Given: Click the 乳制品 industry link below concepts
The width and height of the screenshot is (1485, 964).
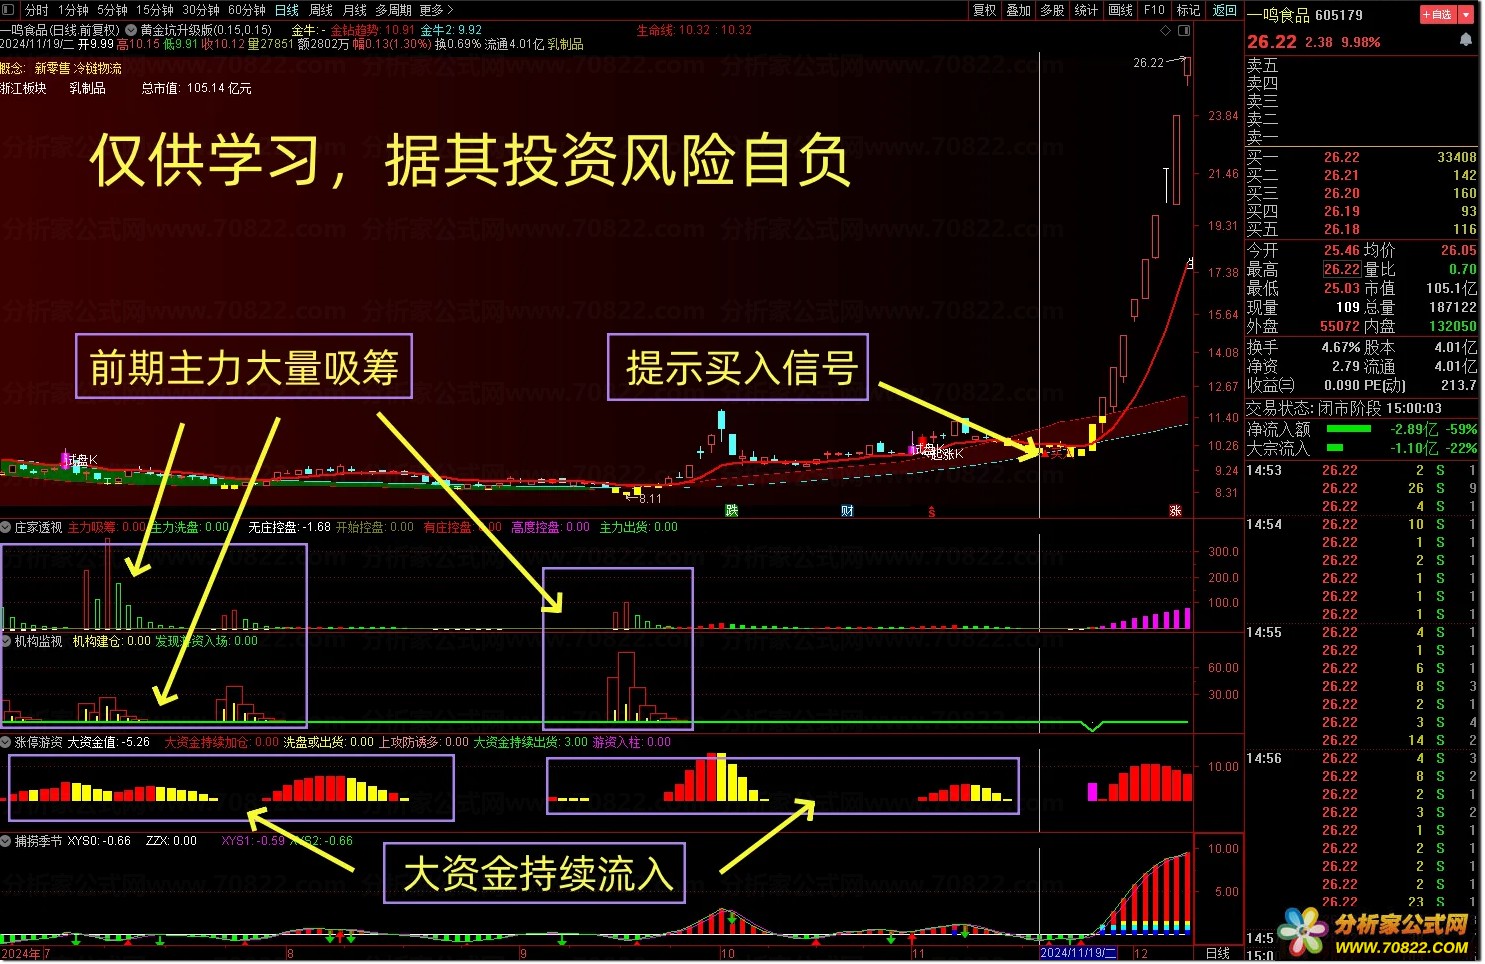Looking at the screenshot, I should click(87, 88).
